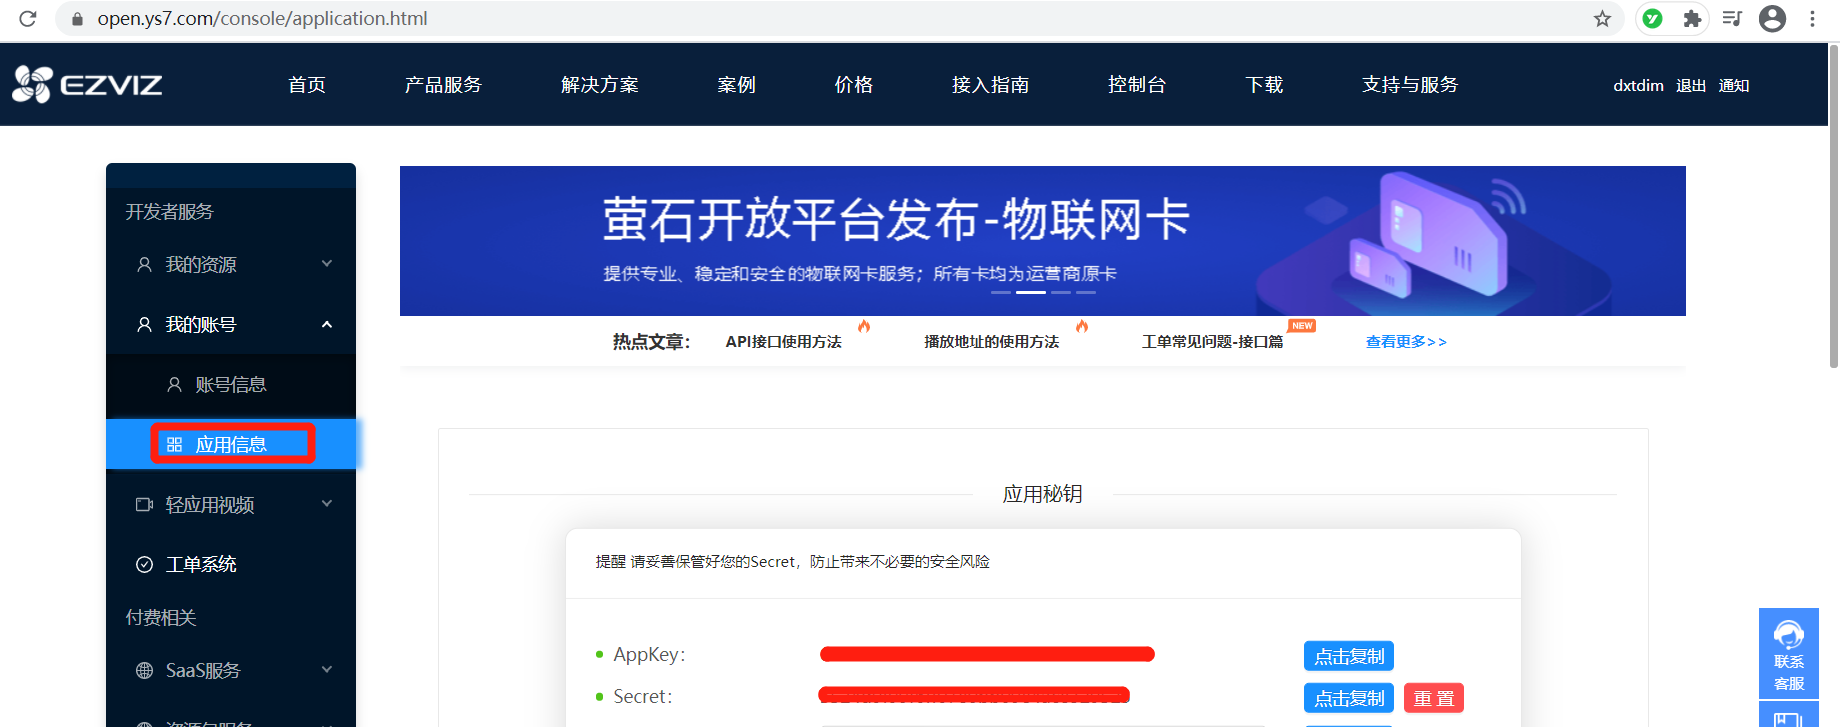Select the third banner carousel indicator
Viewport: 1840px width, 727px height.
click(x=1061, y=292)
